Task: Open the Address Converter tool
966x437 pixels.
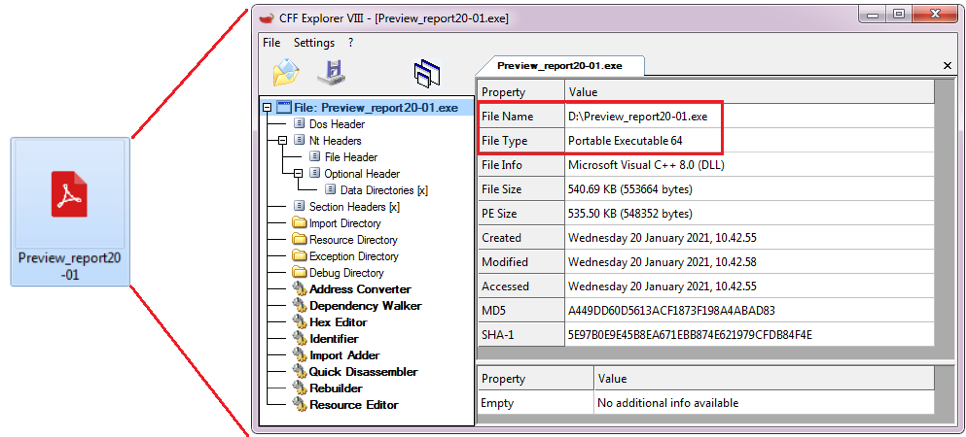Action: [x=359, y=289]
